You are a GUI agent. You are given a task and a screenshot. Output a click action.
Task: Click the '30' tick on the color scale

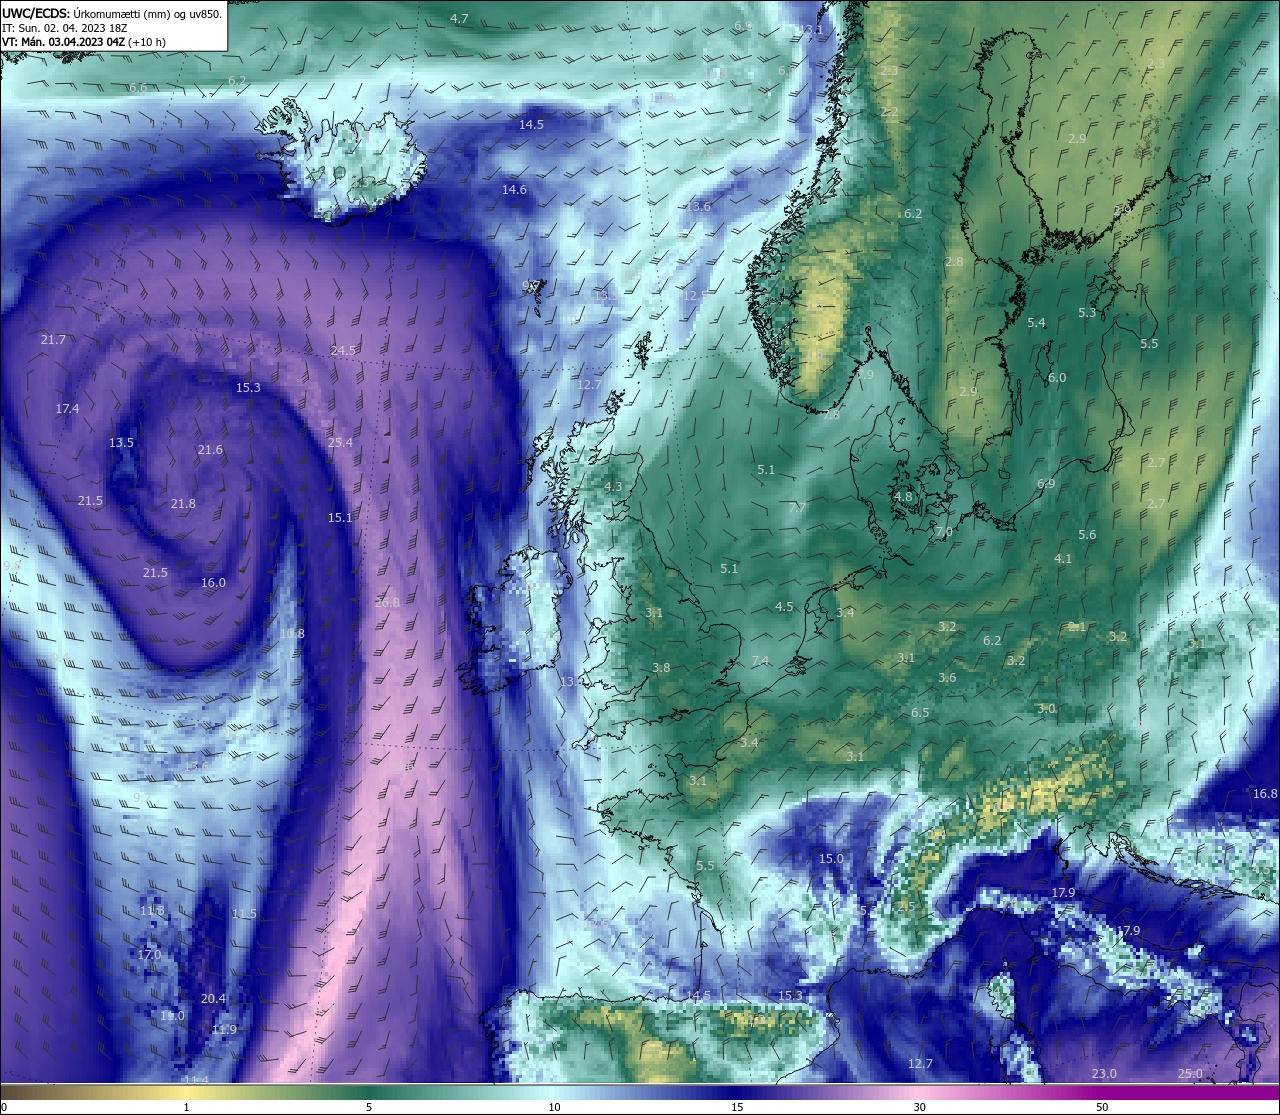[919, 1107]
